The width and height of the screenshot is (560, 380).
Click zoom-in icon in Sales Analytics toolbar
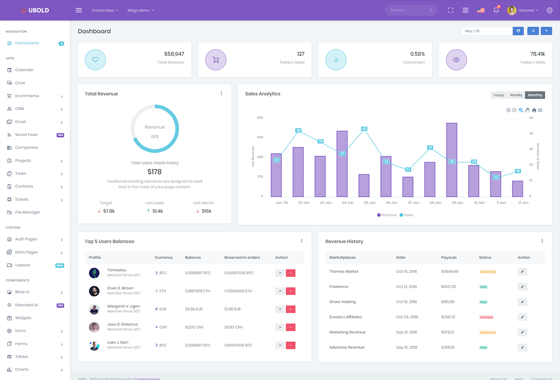click(x=508, y=110)
